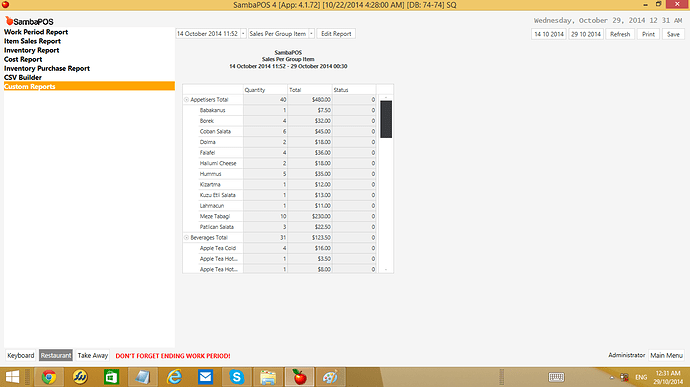
Task: Collapse the Beverages Total group
Action: pos(186,237)
